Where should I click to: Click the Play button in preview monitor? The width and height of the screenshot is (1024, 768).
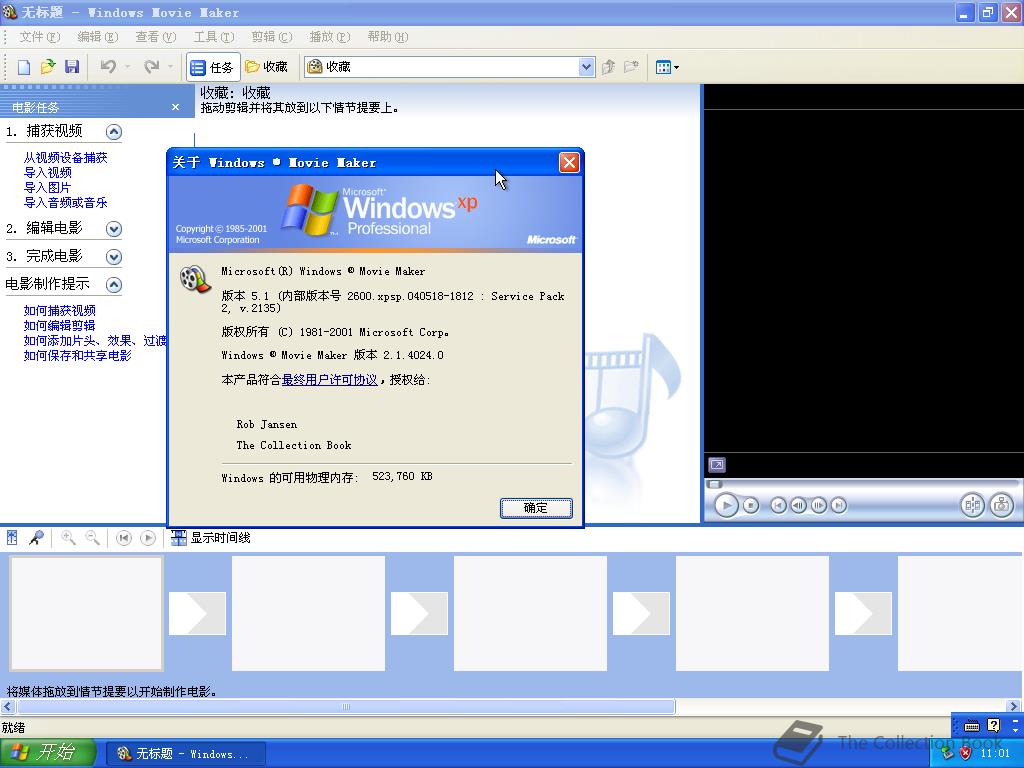(726, 505)
